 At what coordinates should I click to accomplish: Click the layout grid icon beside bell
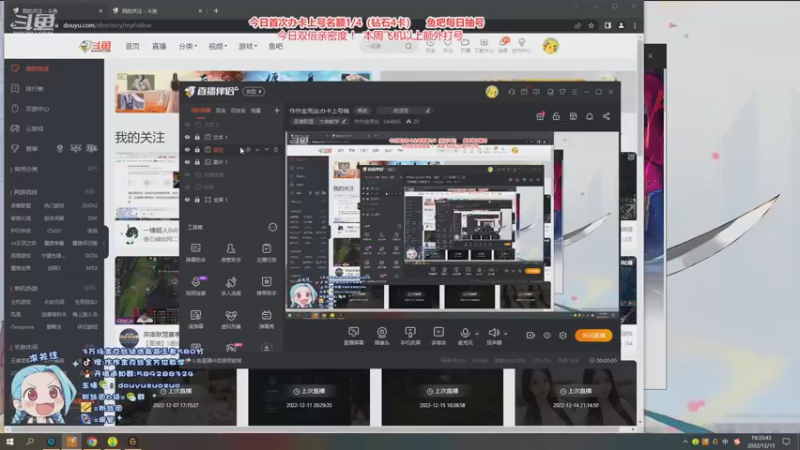[x=573, y=116]
